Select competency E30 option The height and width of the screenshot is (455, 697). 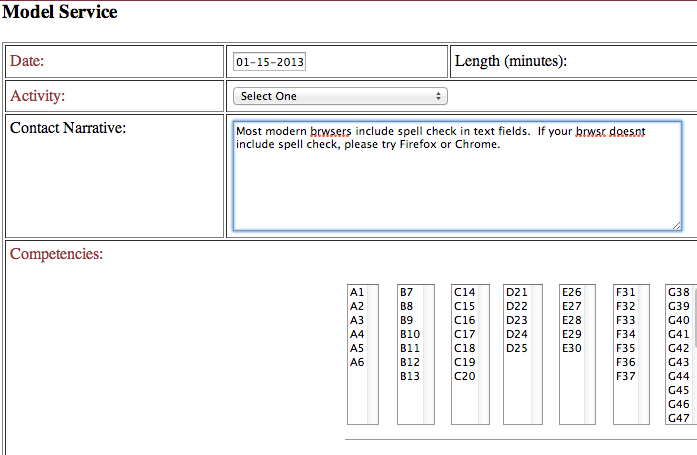click(571, 348)
